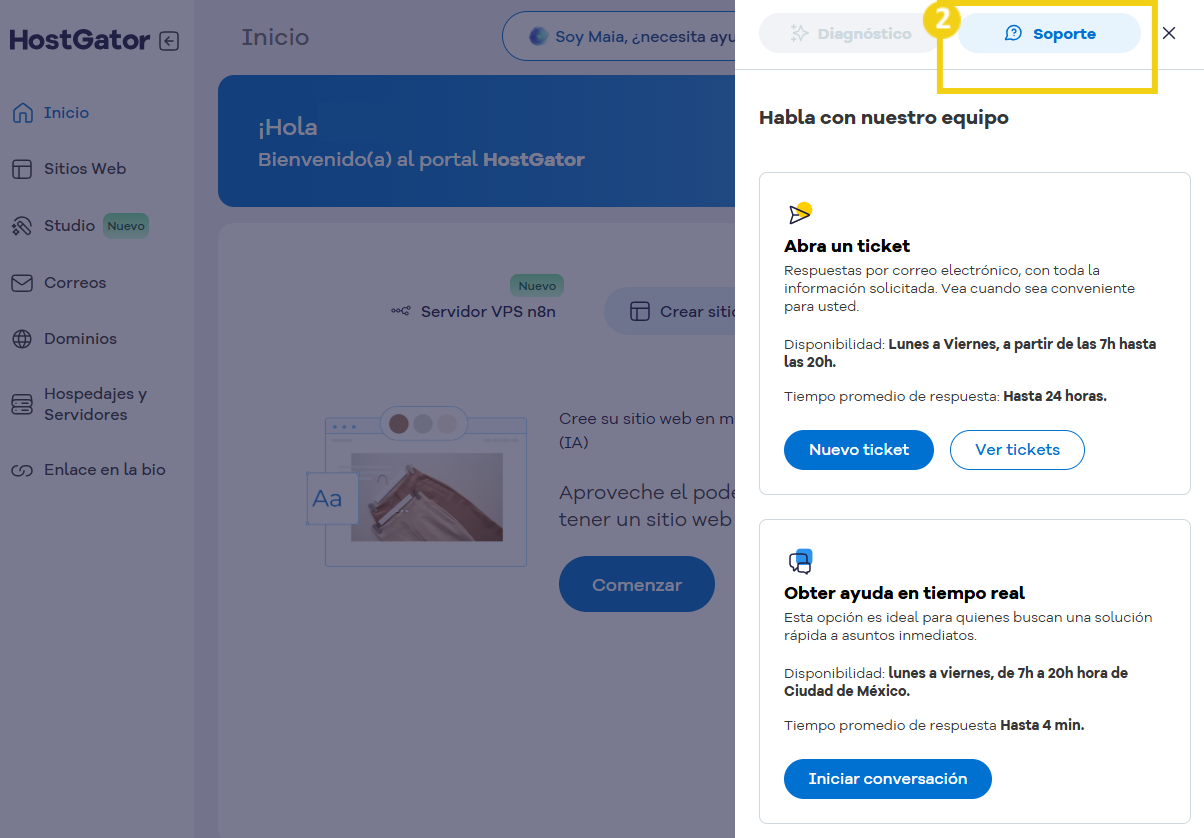The width and height of the screenshot is (1204, 838).
Task: Open Sitios Web via its grid icon
Action: point(22,168)
